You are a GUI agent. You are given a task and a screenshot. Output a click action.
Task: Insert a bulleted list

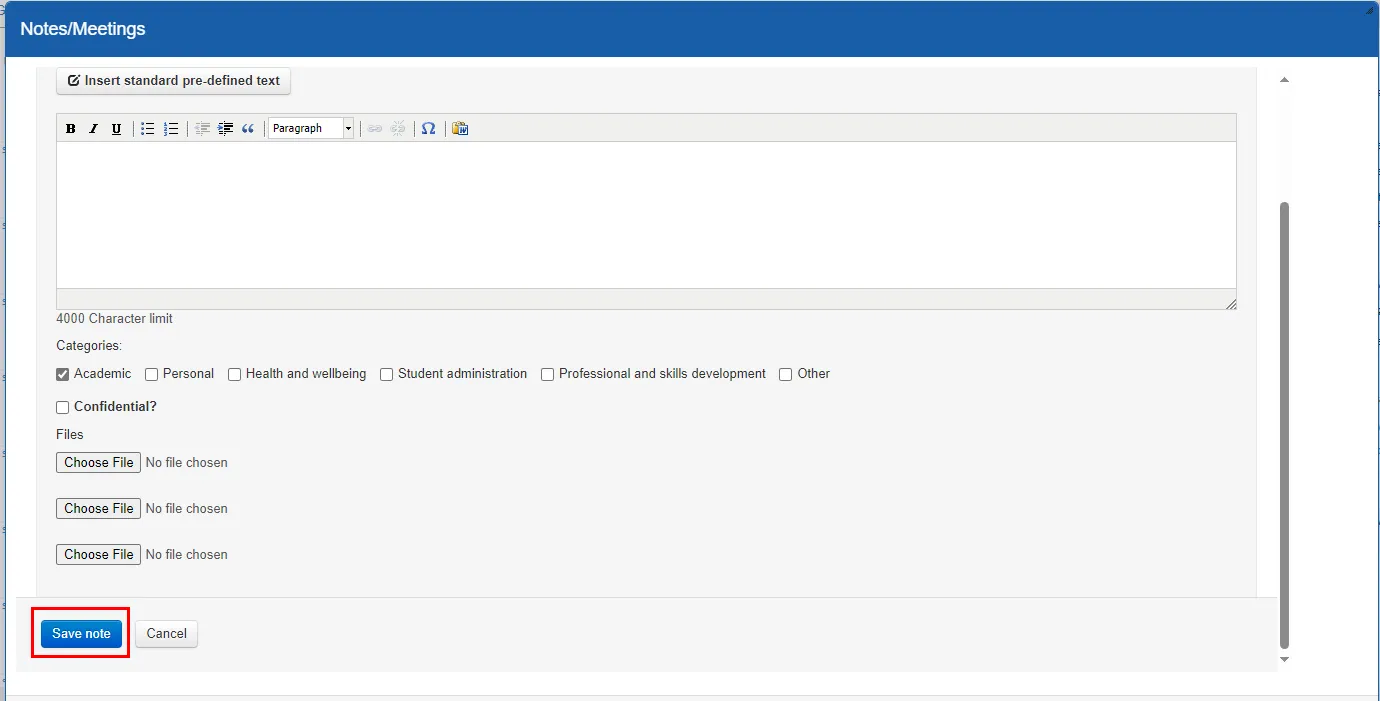[x=147, y=128]
